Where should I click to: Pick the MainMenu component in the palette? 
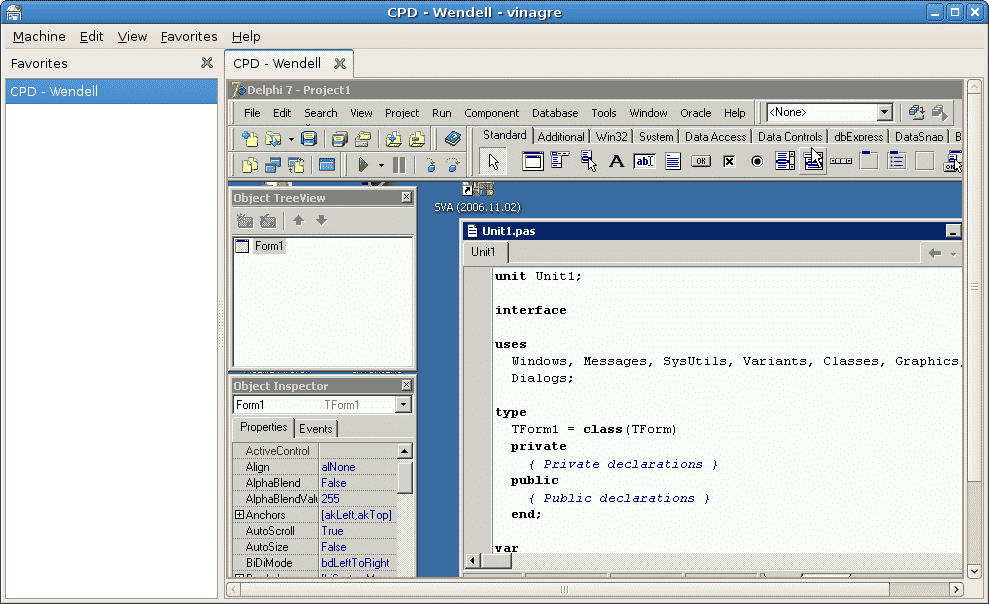[560, 161]
